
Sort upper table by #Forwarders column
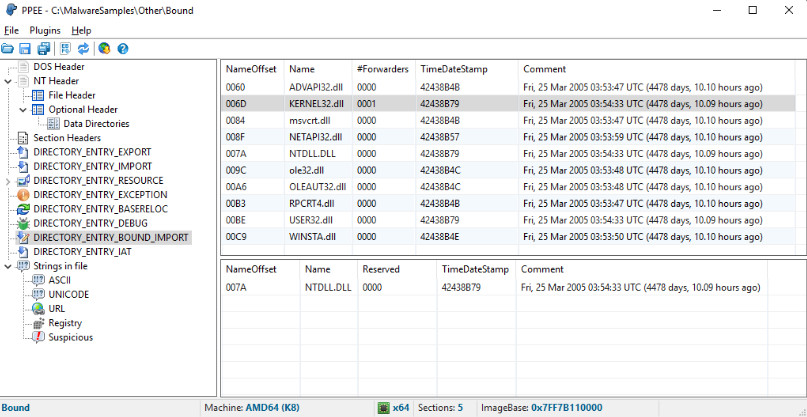click(383, 69)
